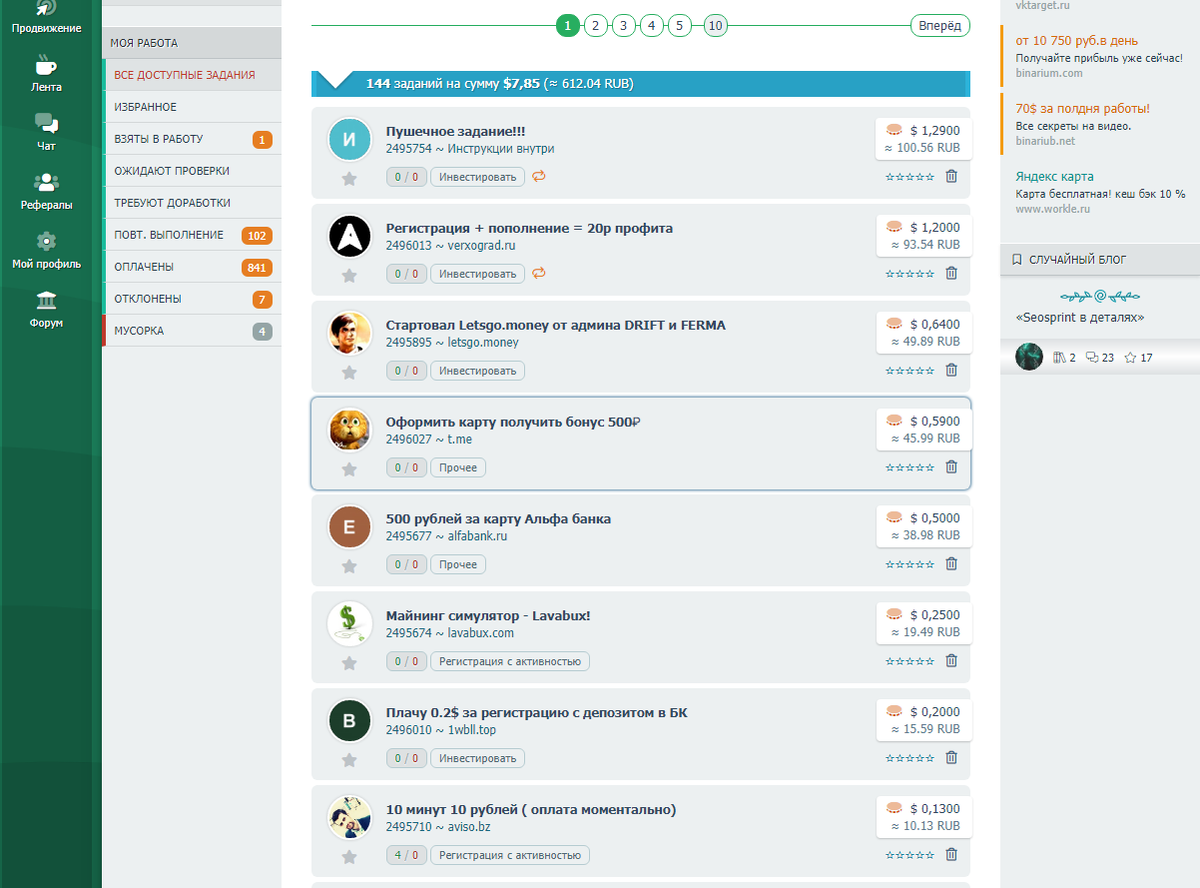Trash the 1wbll.top task

tap(951, 758)
